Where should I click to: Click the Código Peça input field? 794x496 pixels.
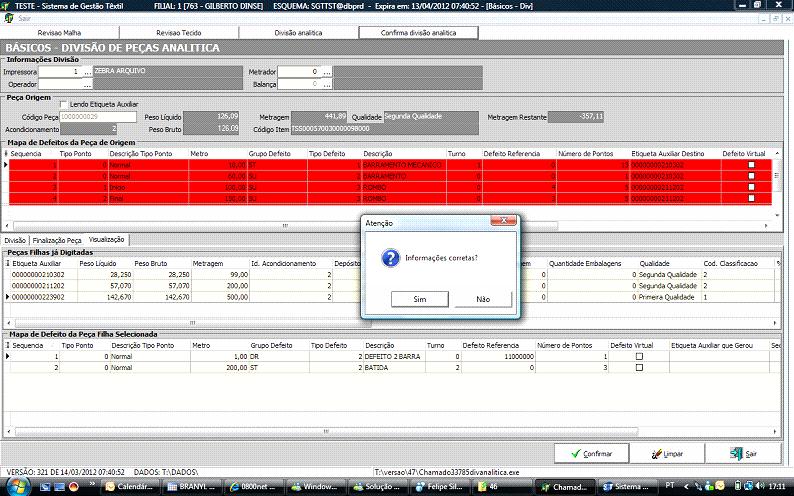(x=98, y=117)
